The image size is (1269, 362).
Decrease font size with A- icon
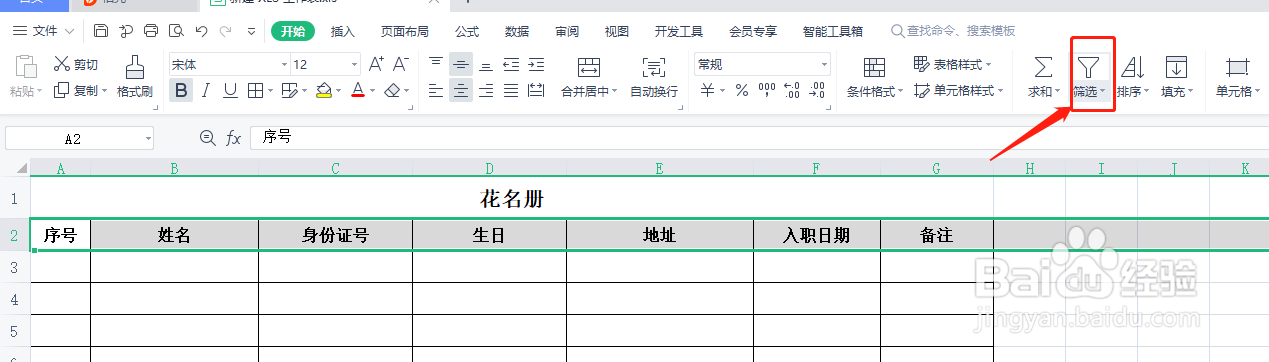401,64
